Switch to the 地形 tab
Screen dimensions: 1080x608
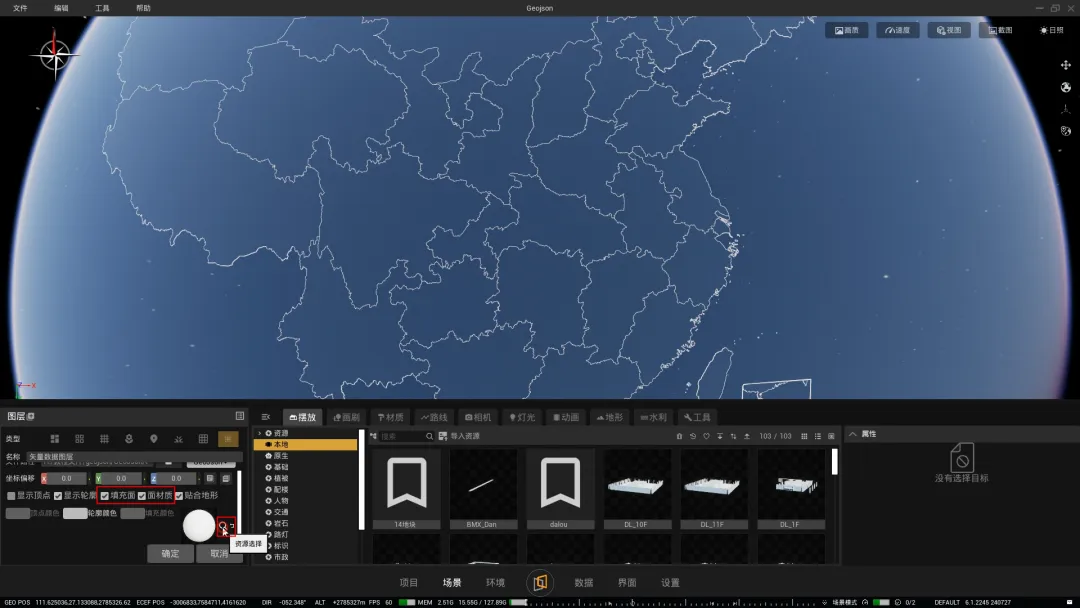[610, 417]
